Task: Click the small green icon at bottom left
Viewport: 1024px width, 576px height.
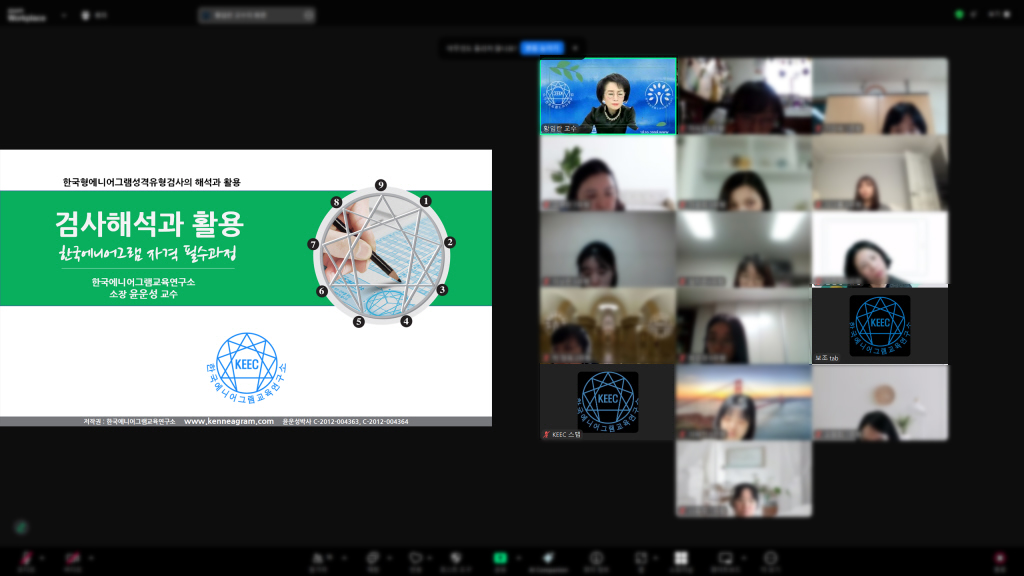Action: coord(22,526)
